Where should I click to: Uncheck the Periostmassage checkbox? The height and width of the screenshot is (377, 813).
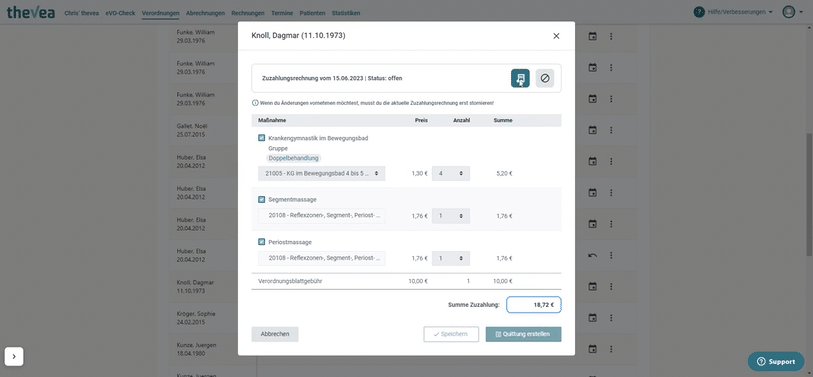tap(261, 242)
